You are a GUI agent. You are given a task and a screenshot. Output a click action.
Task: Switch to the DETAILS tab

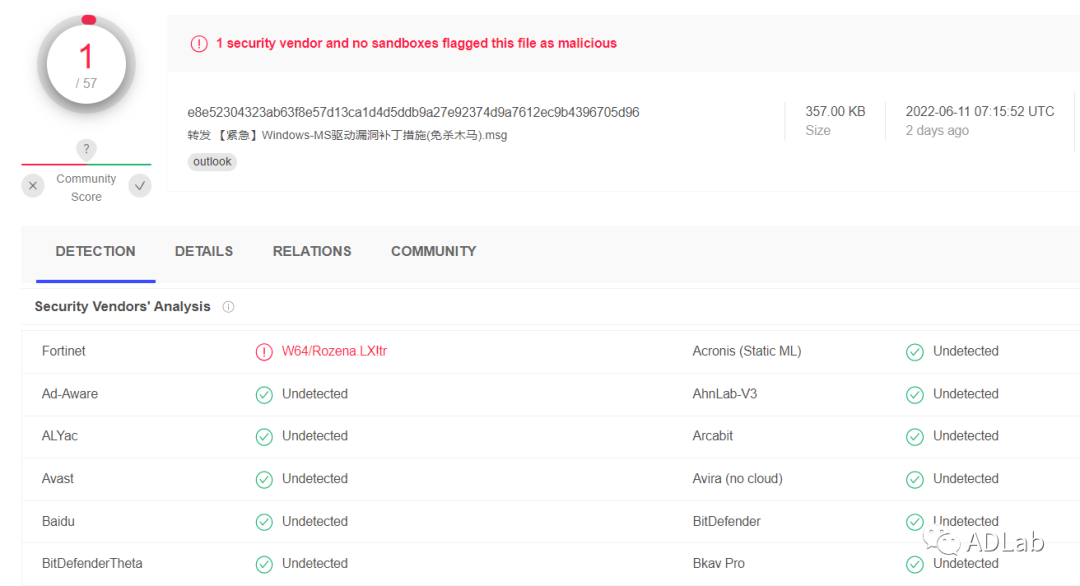pos(204,252)
